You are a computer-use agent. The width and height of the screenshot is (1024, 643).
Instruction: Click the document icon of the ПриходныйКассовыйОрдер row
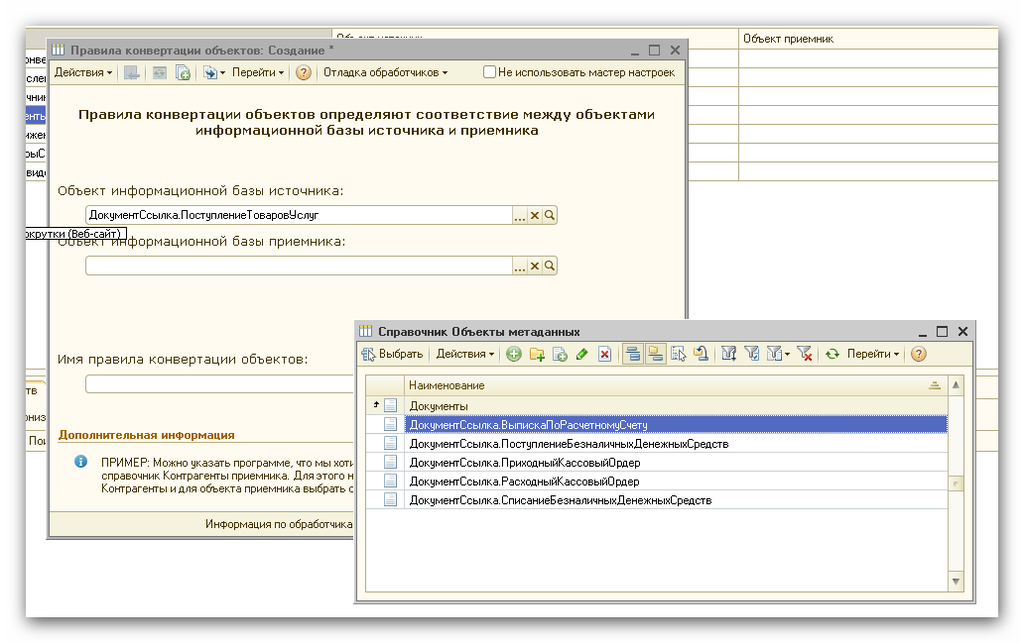[x=391, y=462]
